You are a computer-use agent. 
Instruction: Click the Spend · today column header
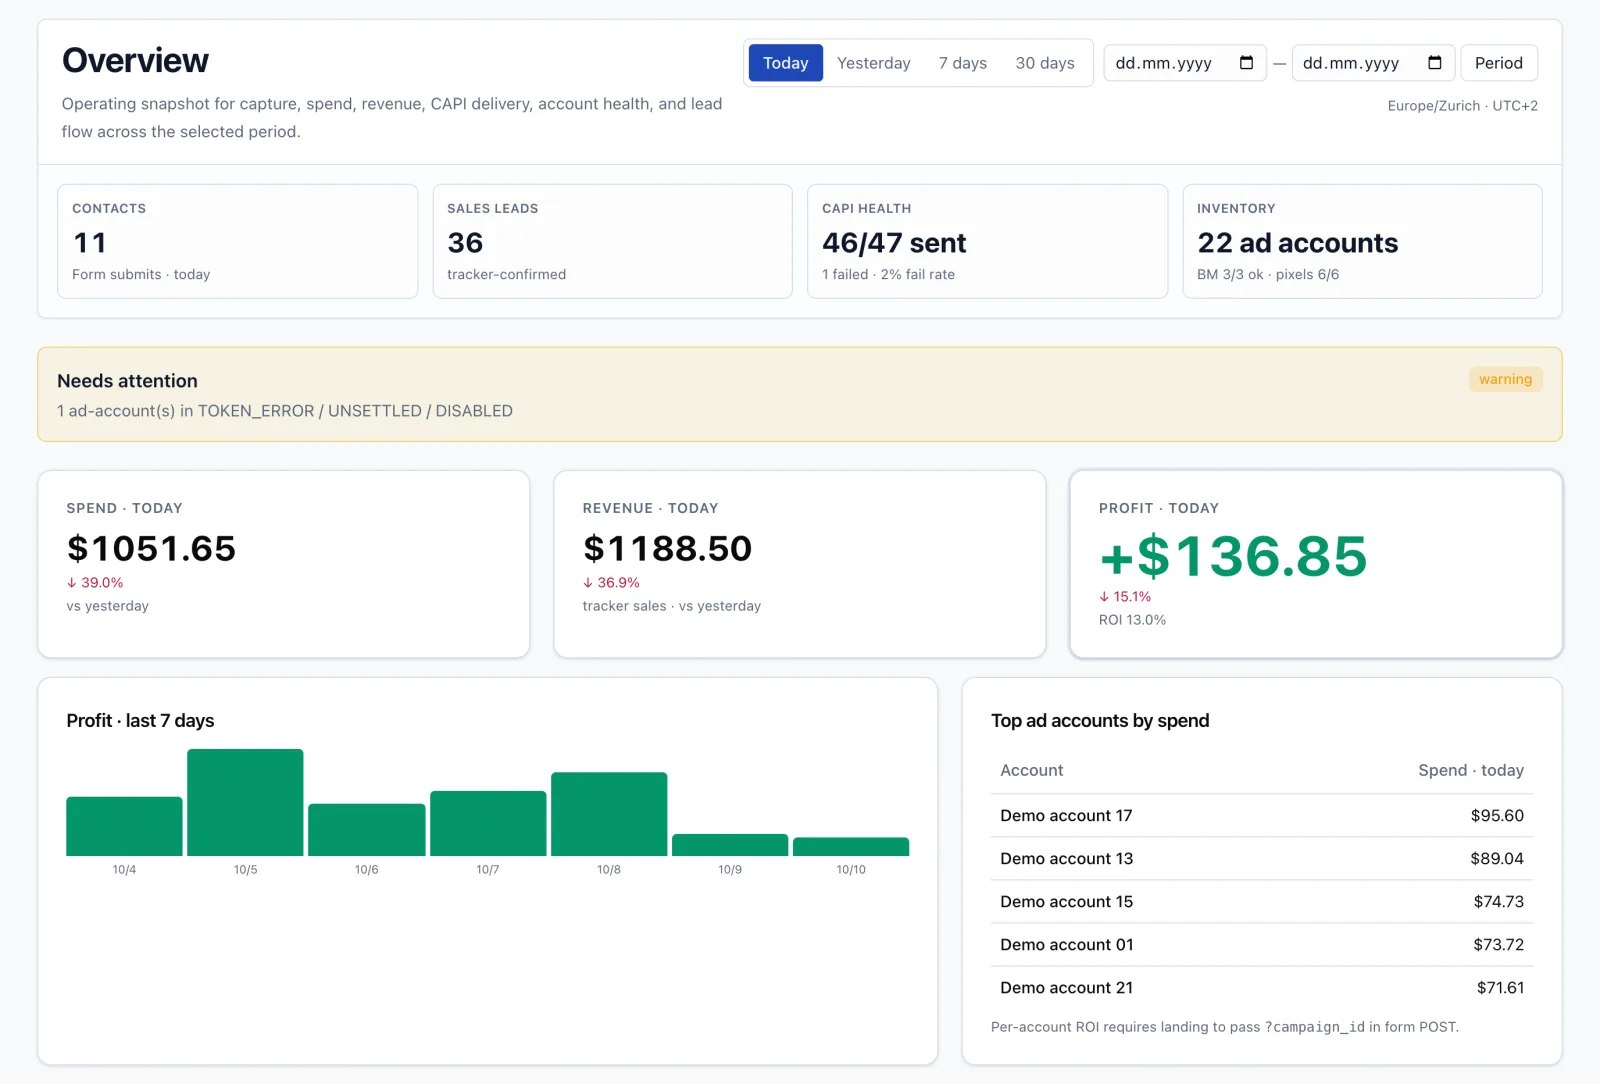point(1471,770)
